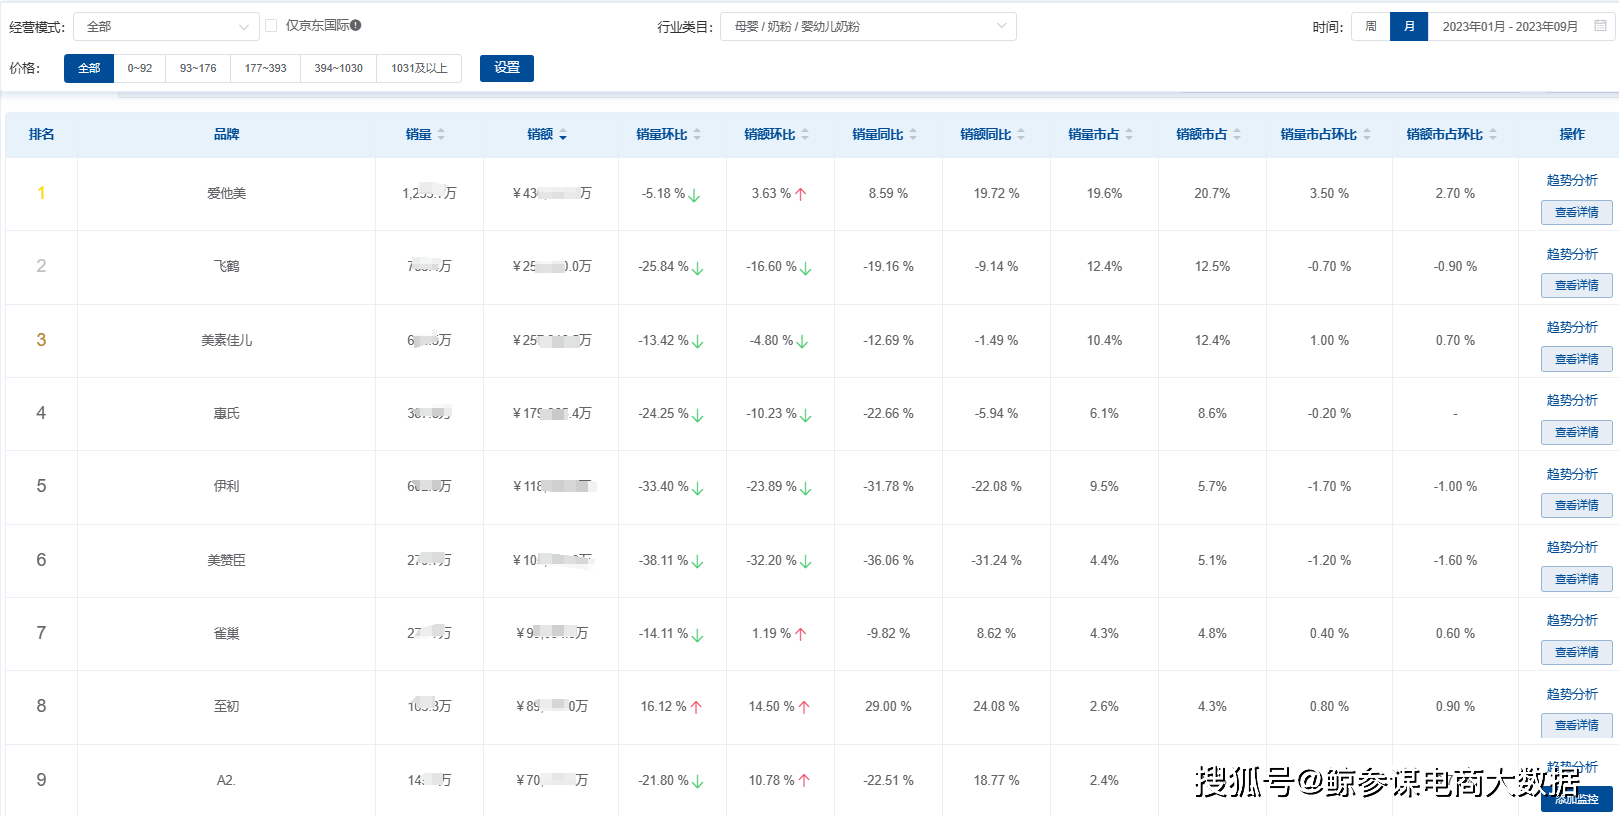Sort by 销额环比 sort arrows

pos(805,135)
